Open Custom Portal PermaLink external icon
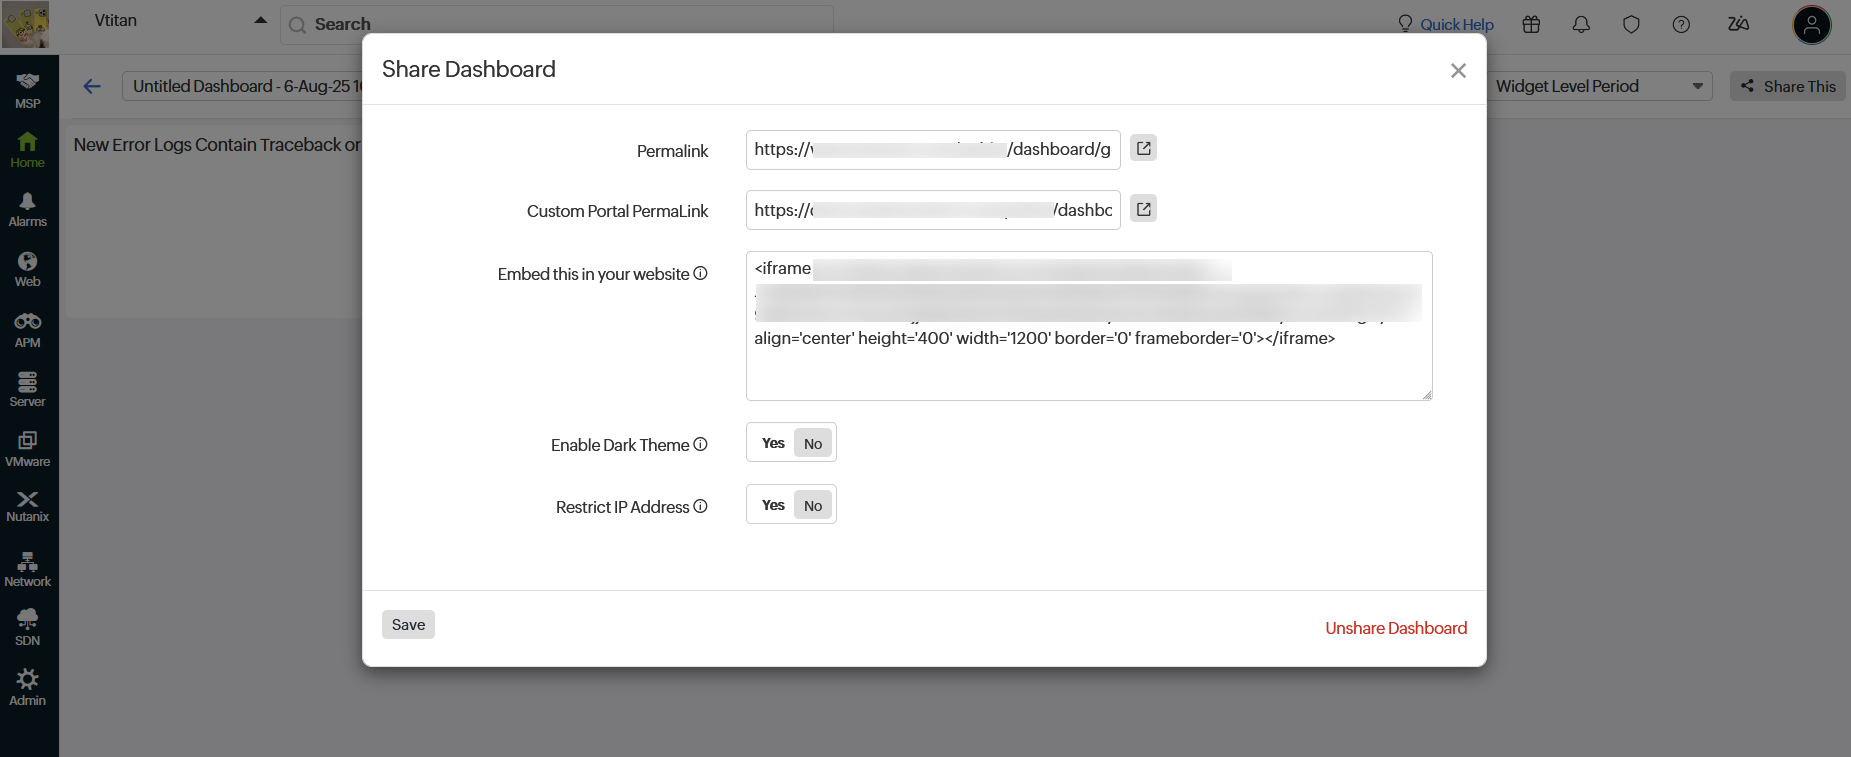The image size is (1851, 757). [x=1143, y=209]
